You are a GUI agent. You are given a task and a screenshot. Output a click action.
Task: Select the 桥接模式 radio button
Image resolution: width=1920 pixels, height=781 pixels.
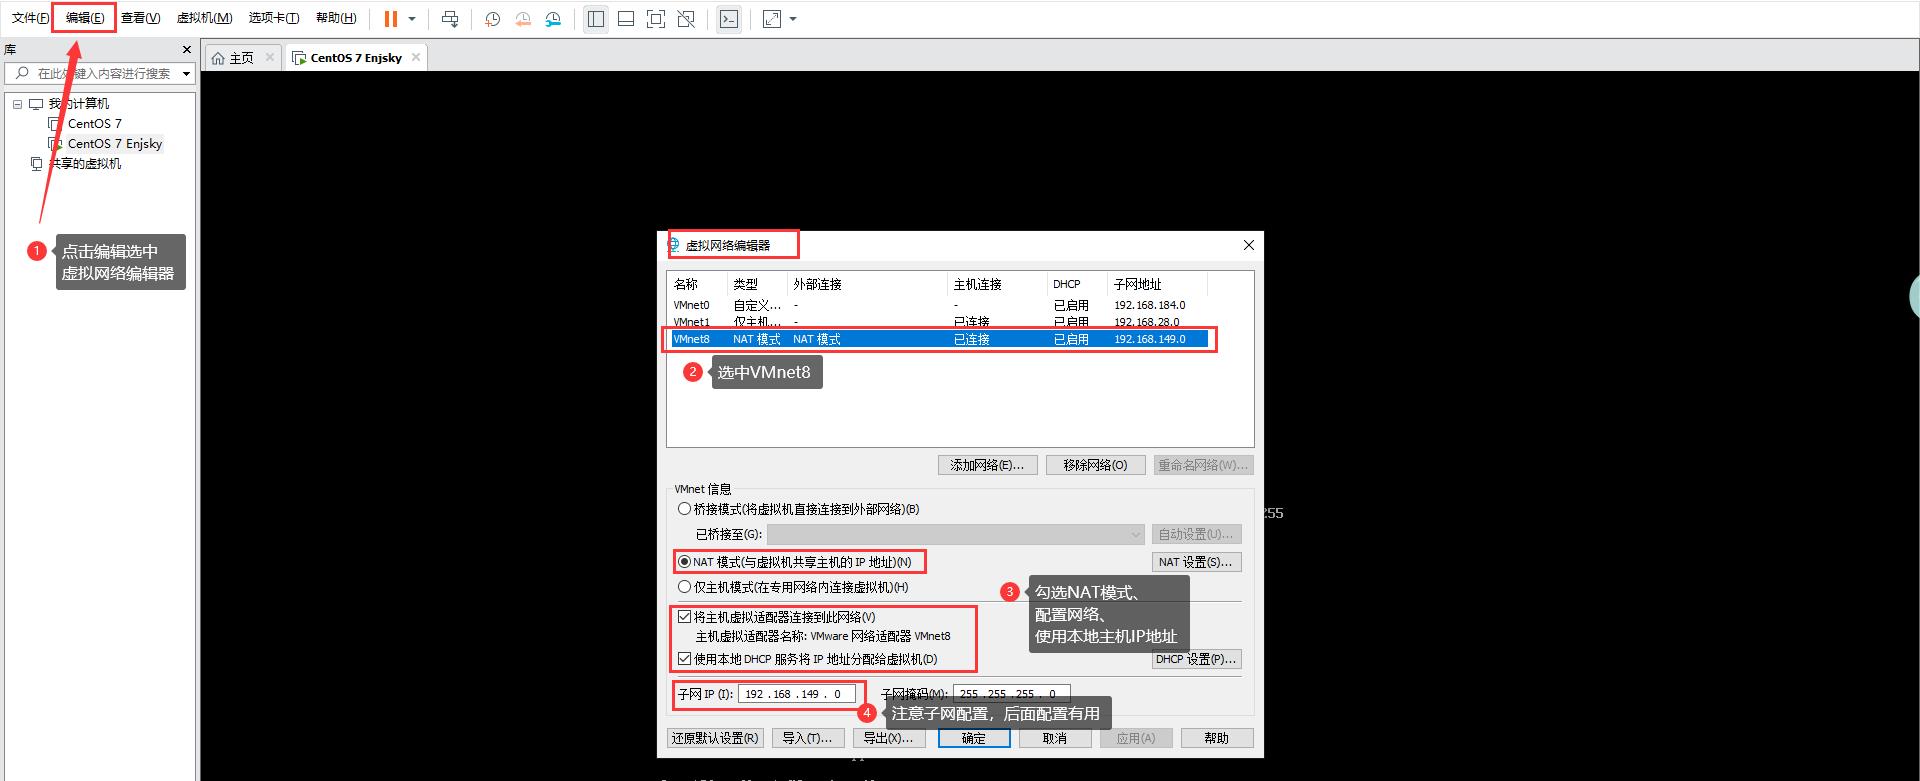(x=684, y=509)
